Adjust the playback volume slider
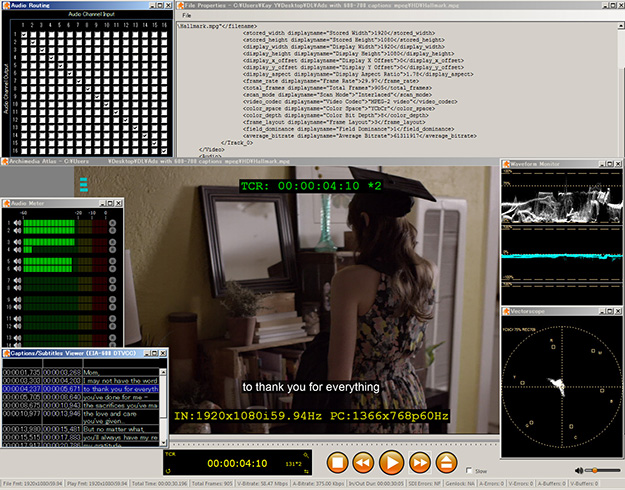The height and width of the screenshot is (490, 625). tap(596, 470)
